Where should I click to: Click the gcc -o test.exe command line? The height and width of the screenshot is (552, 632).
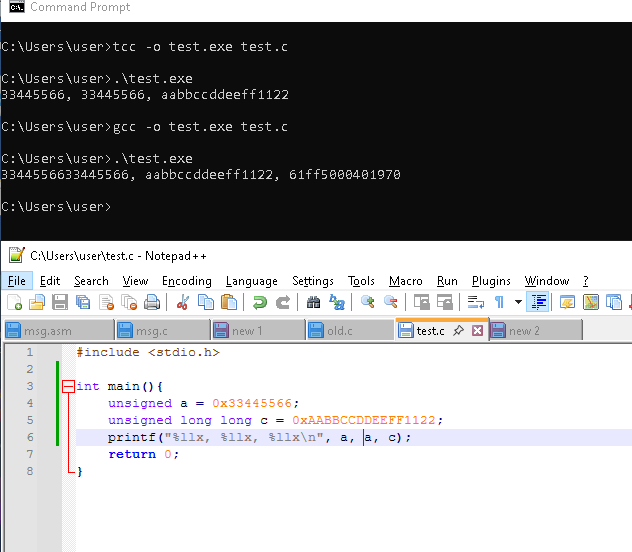[200, 127]
